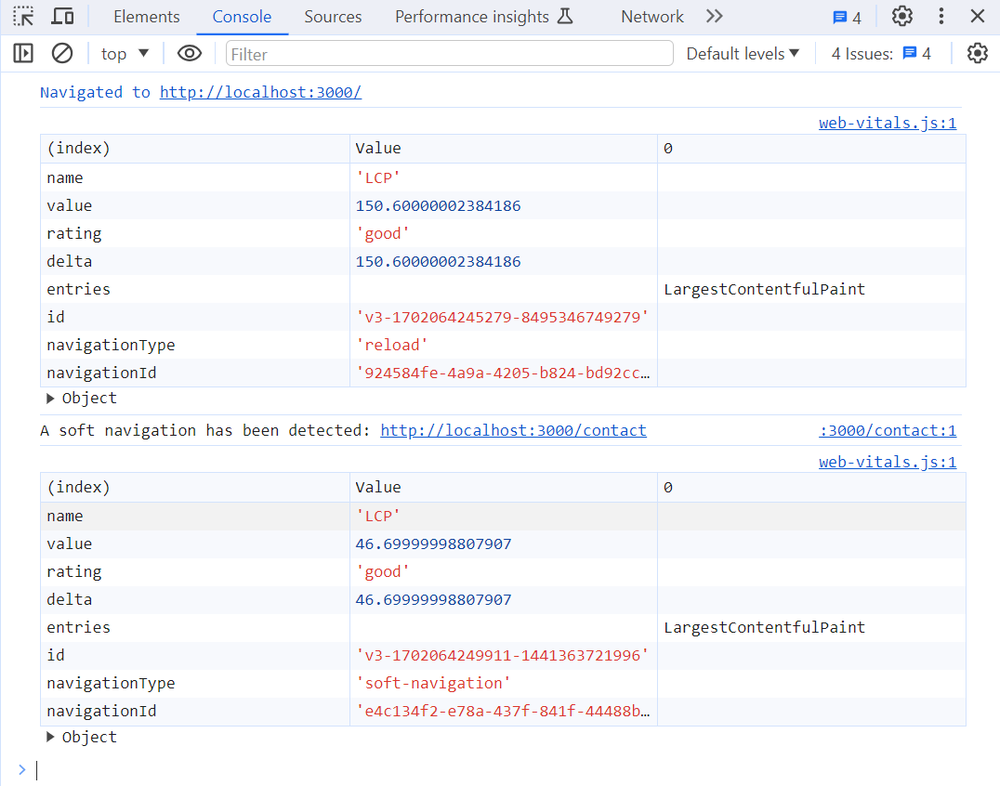
Task: Open console settings gear
Action: pos(977,53)
